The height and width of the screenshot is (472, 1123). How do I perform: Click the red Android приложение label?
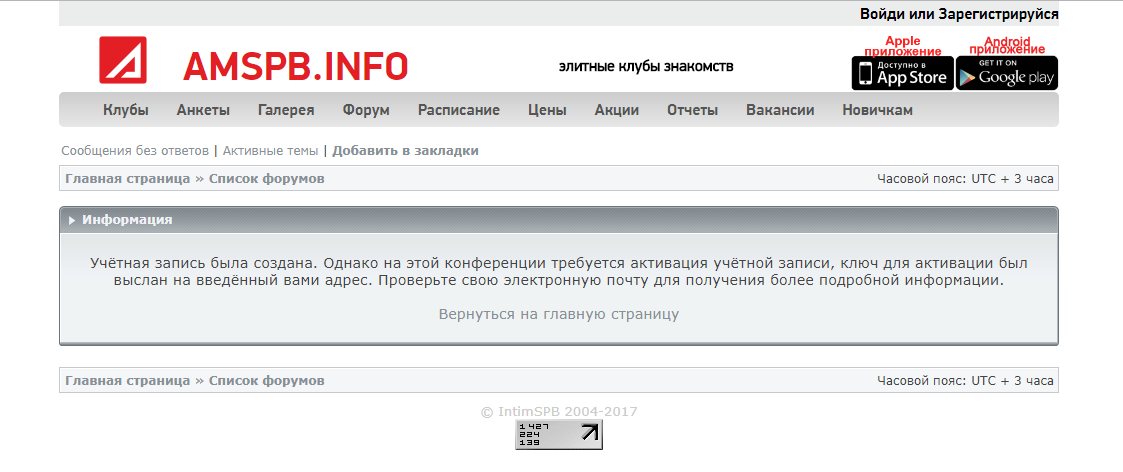[1007, 45]
